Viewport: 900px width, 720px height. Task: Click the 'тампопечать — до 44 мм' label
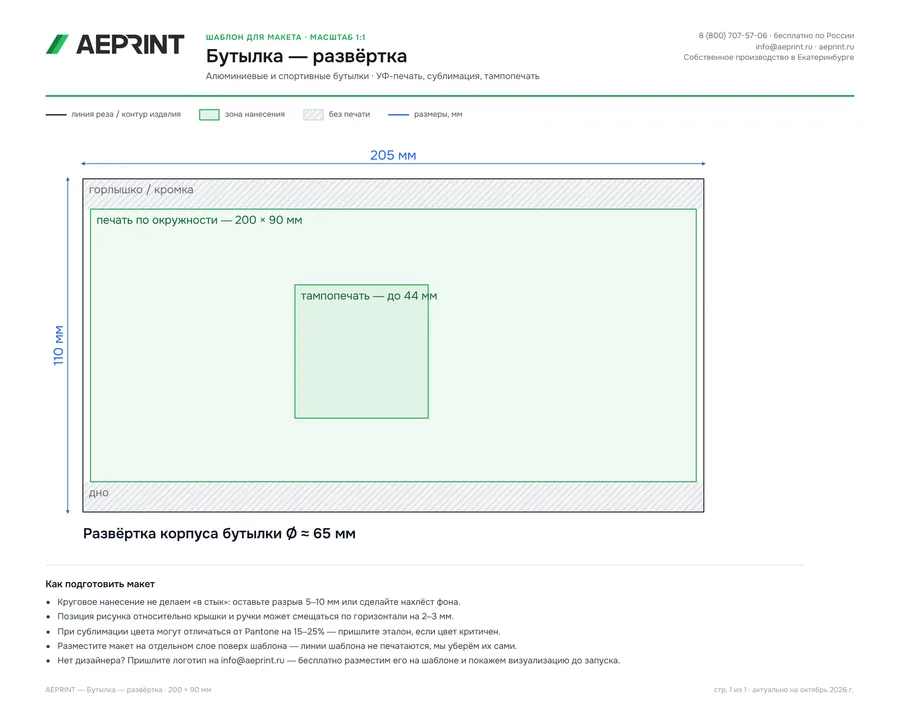369,296
